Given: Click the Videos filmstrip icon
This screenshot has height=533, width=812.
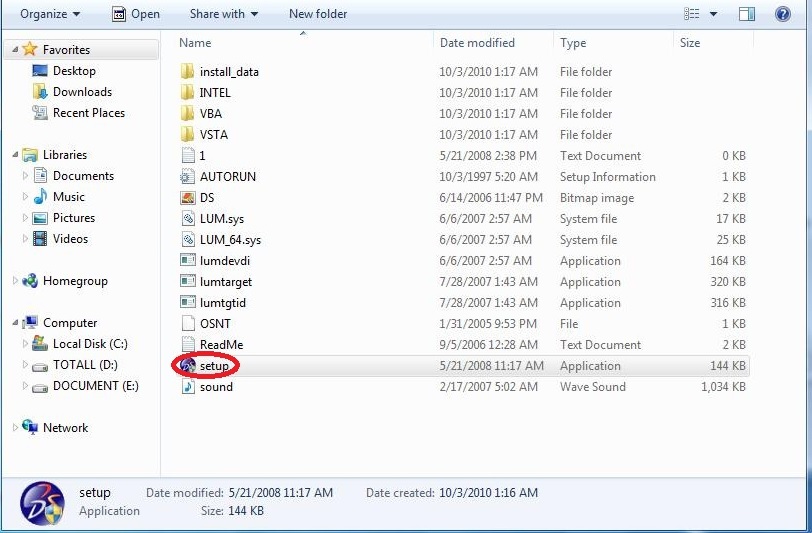Looking at the screenshot, I should pyautogui.click(x=40, y=238).
